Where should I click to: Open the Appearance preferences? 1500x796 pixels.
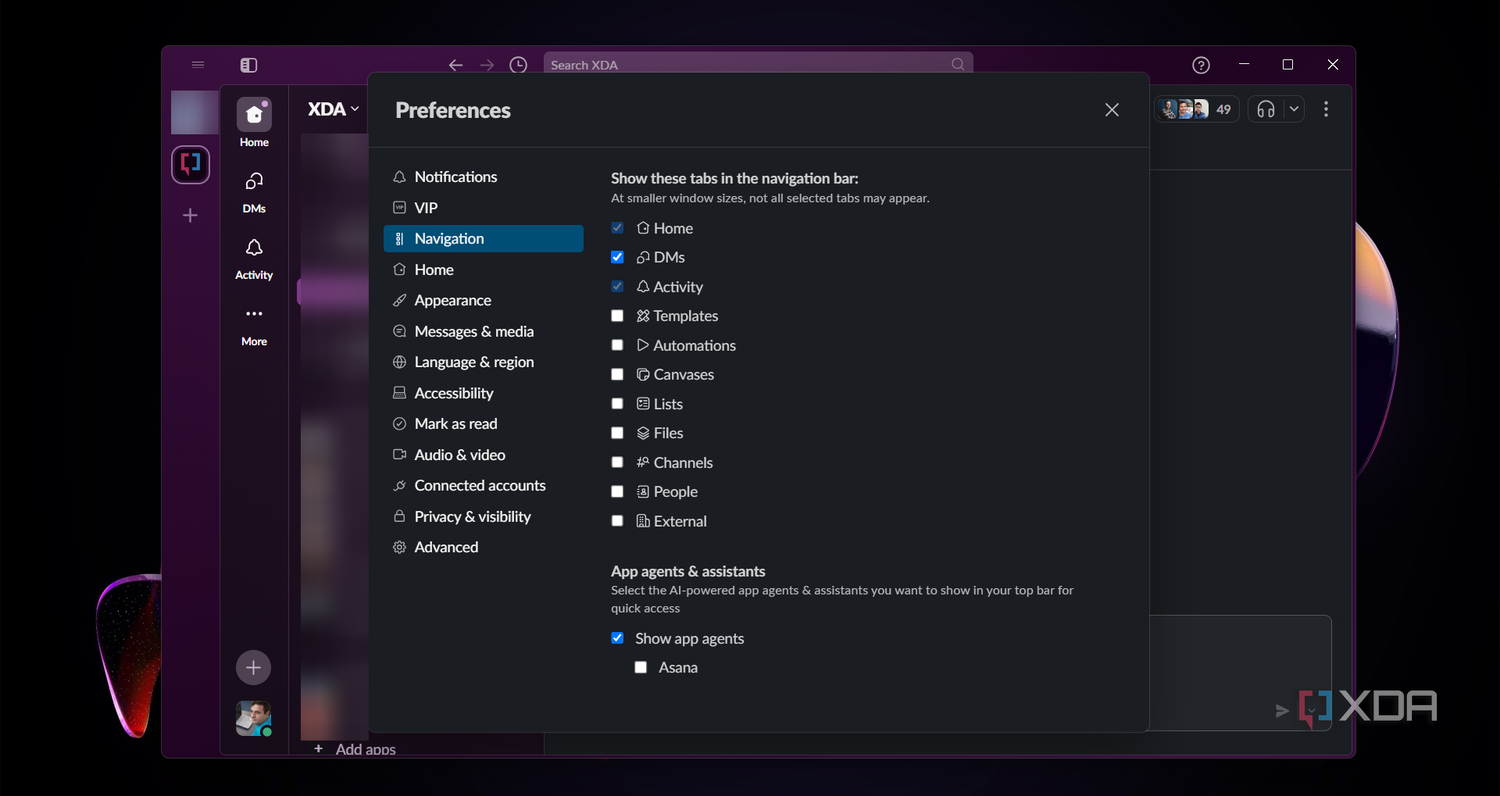484,301
